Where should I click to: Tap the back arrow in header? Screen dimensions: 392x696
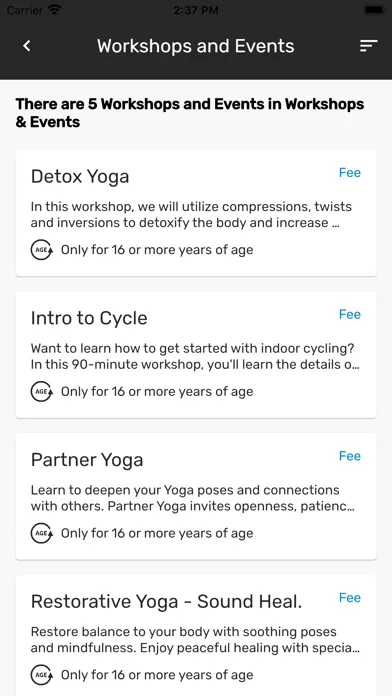pos(27,46)
